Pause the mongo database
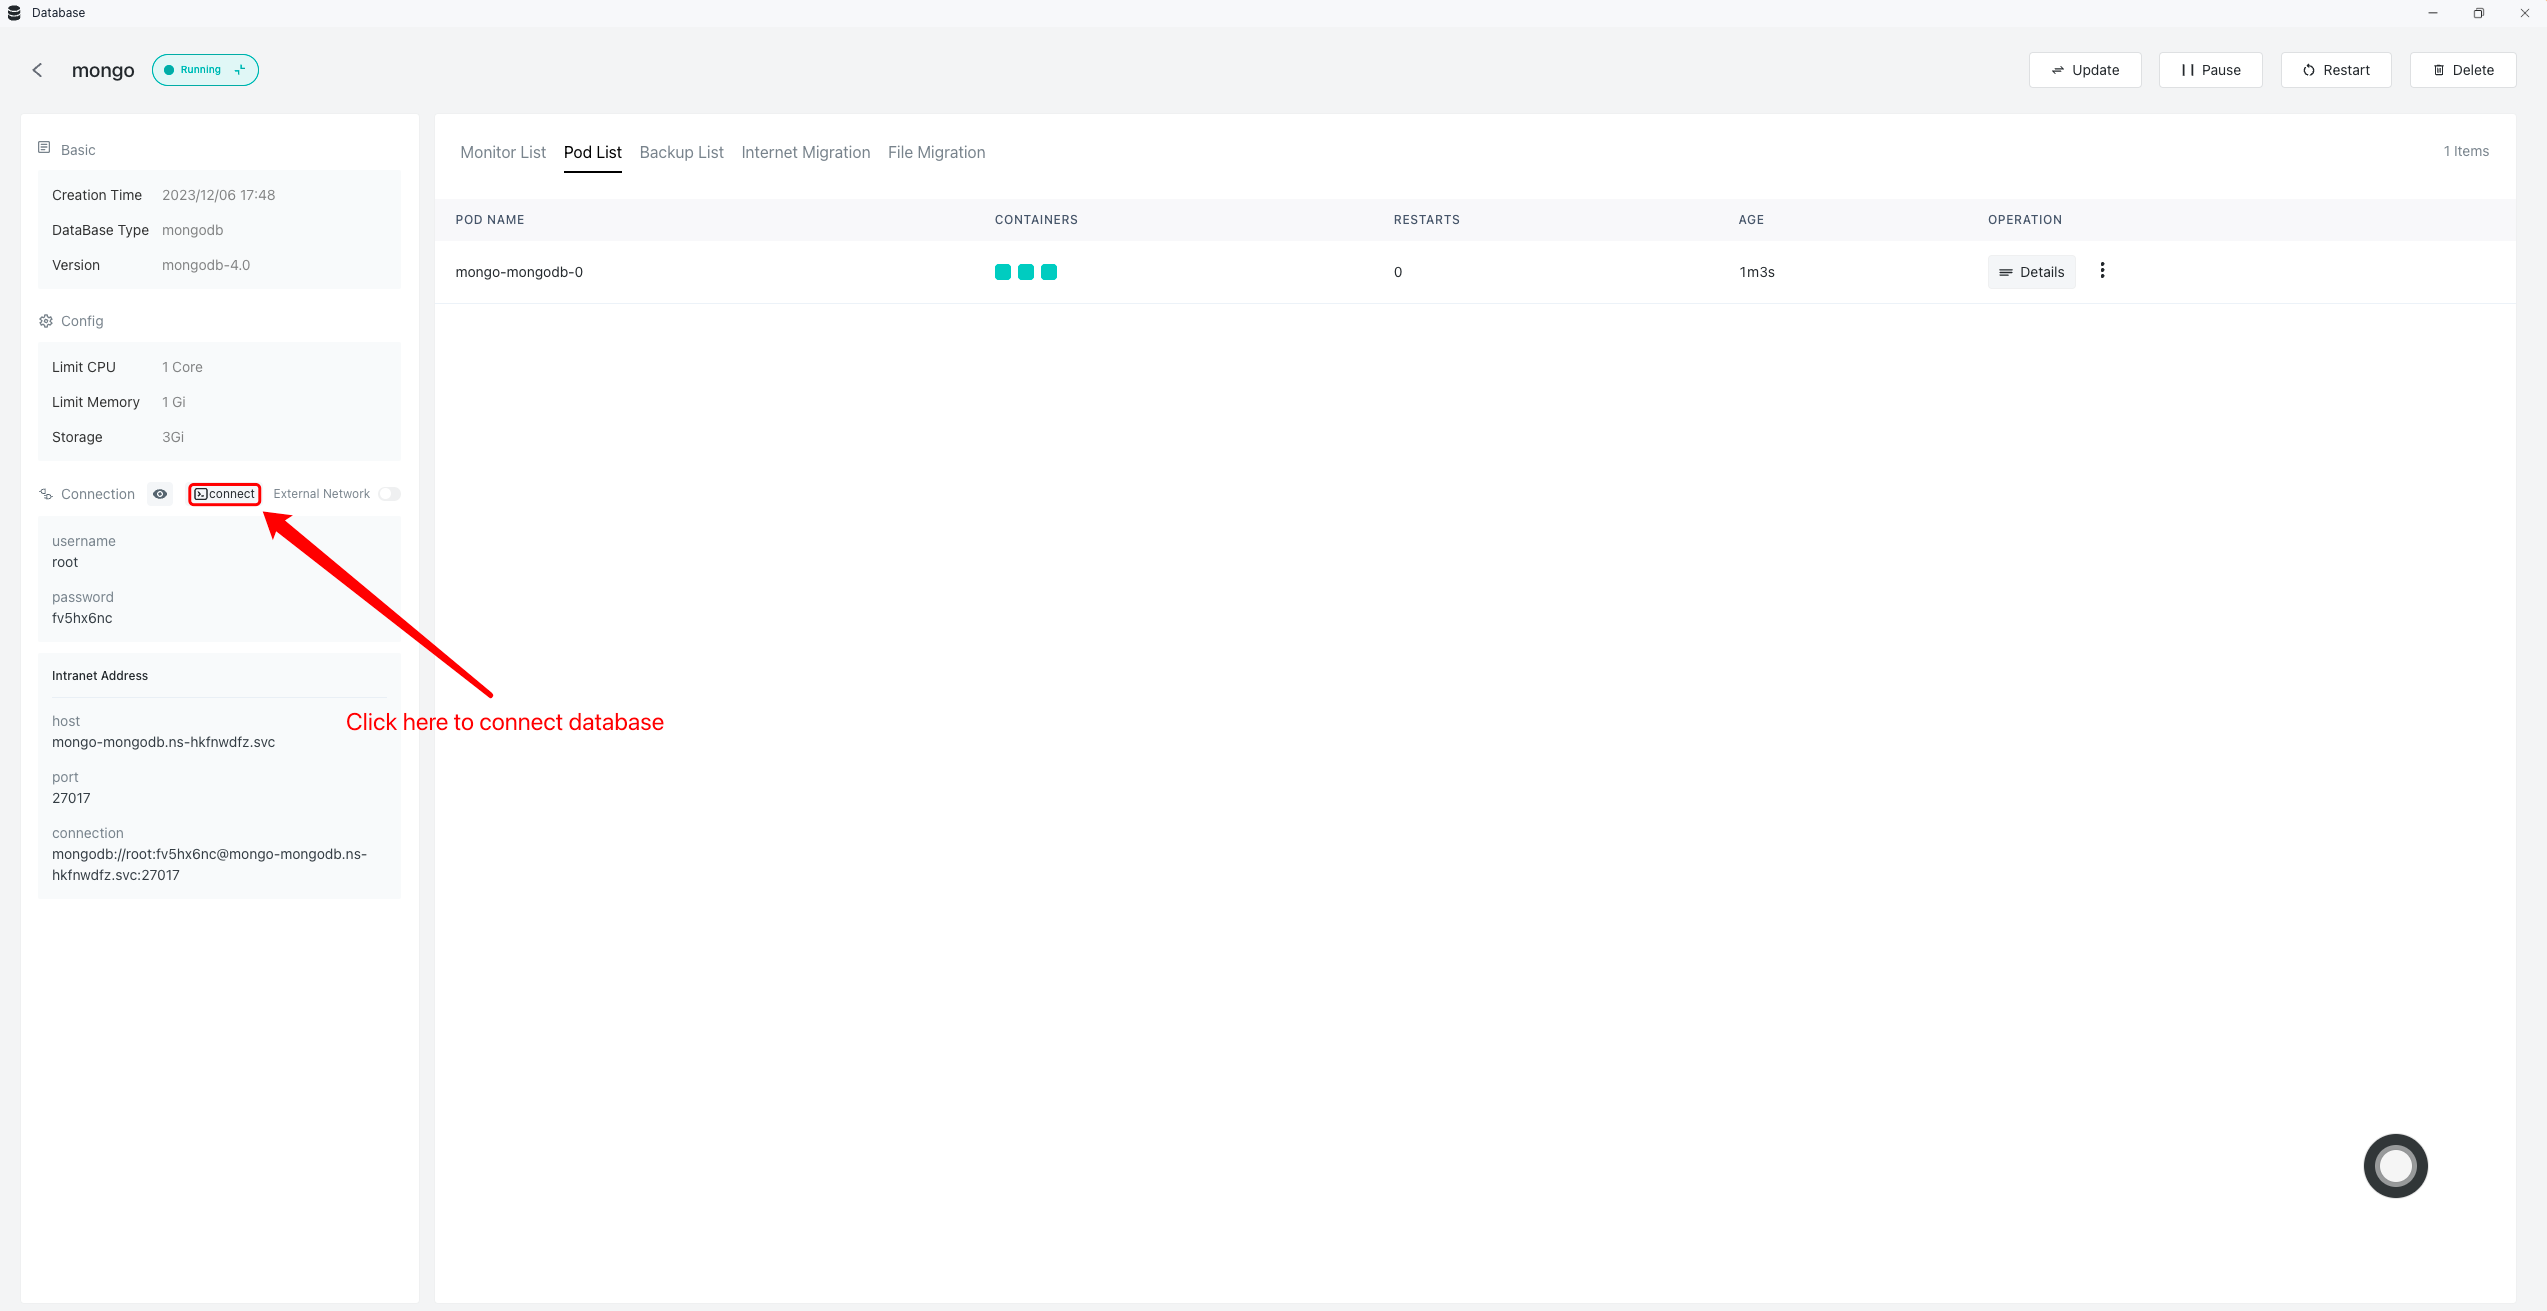Viewport: 2547px width, 1311px height. pos(2210,70)
